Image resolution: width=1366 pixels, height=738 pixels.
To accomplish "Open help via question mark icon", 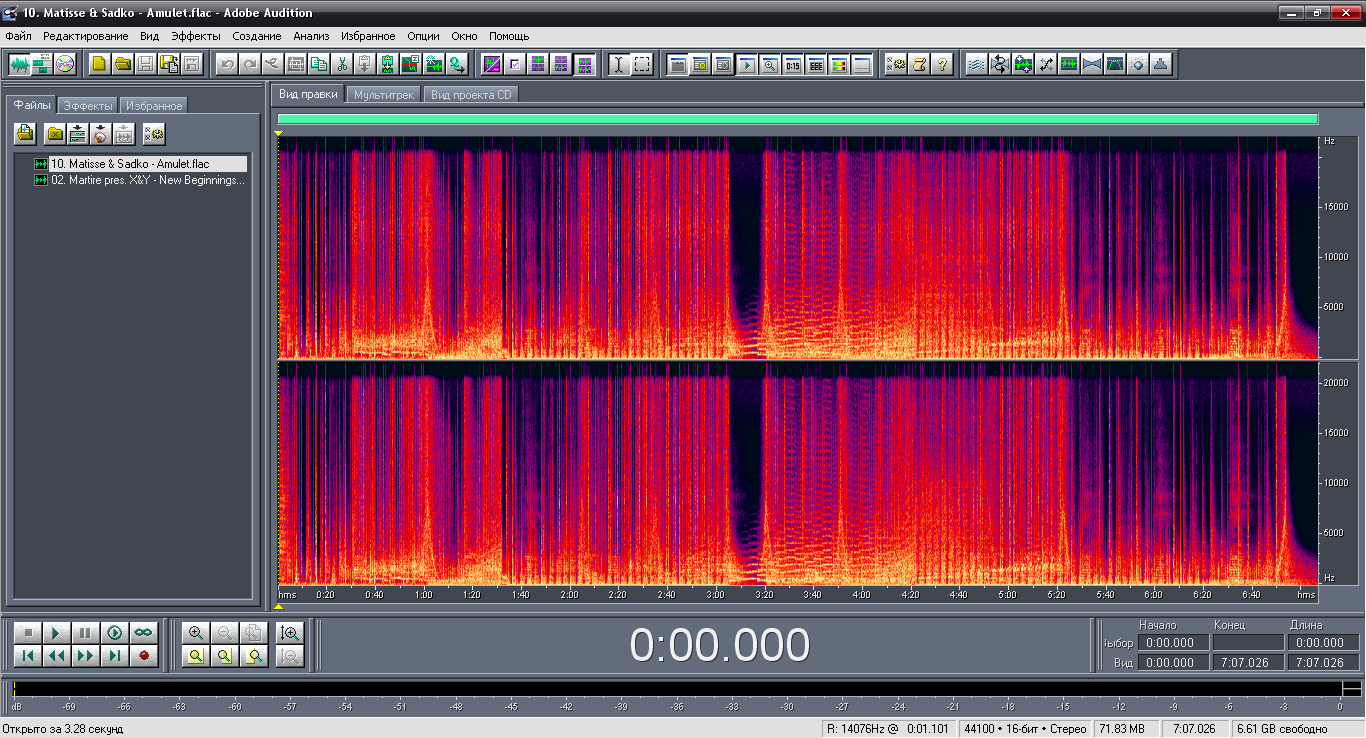I will [x=942, y=64].
